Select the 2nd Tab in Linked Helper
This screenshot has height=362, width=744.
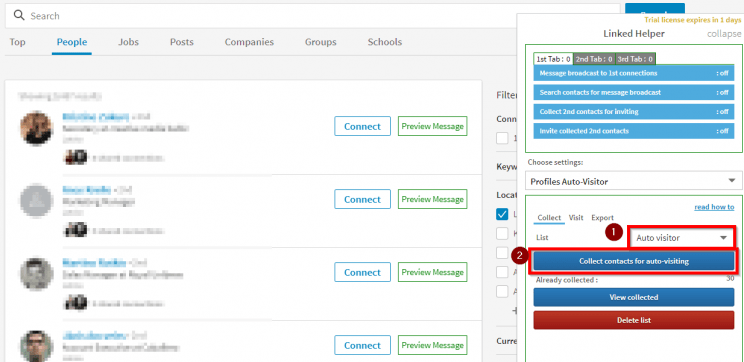594,59
